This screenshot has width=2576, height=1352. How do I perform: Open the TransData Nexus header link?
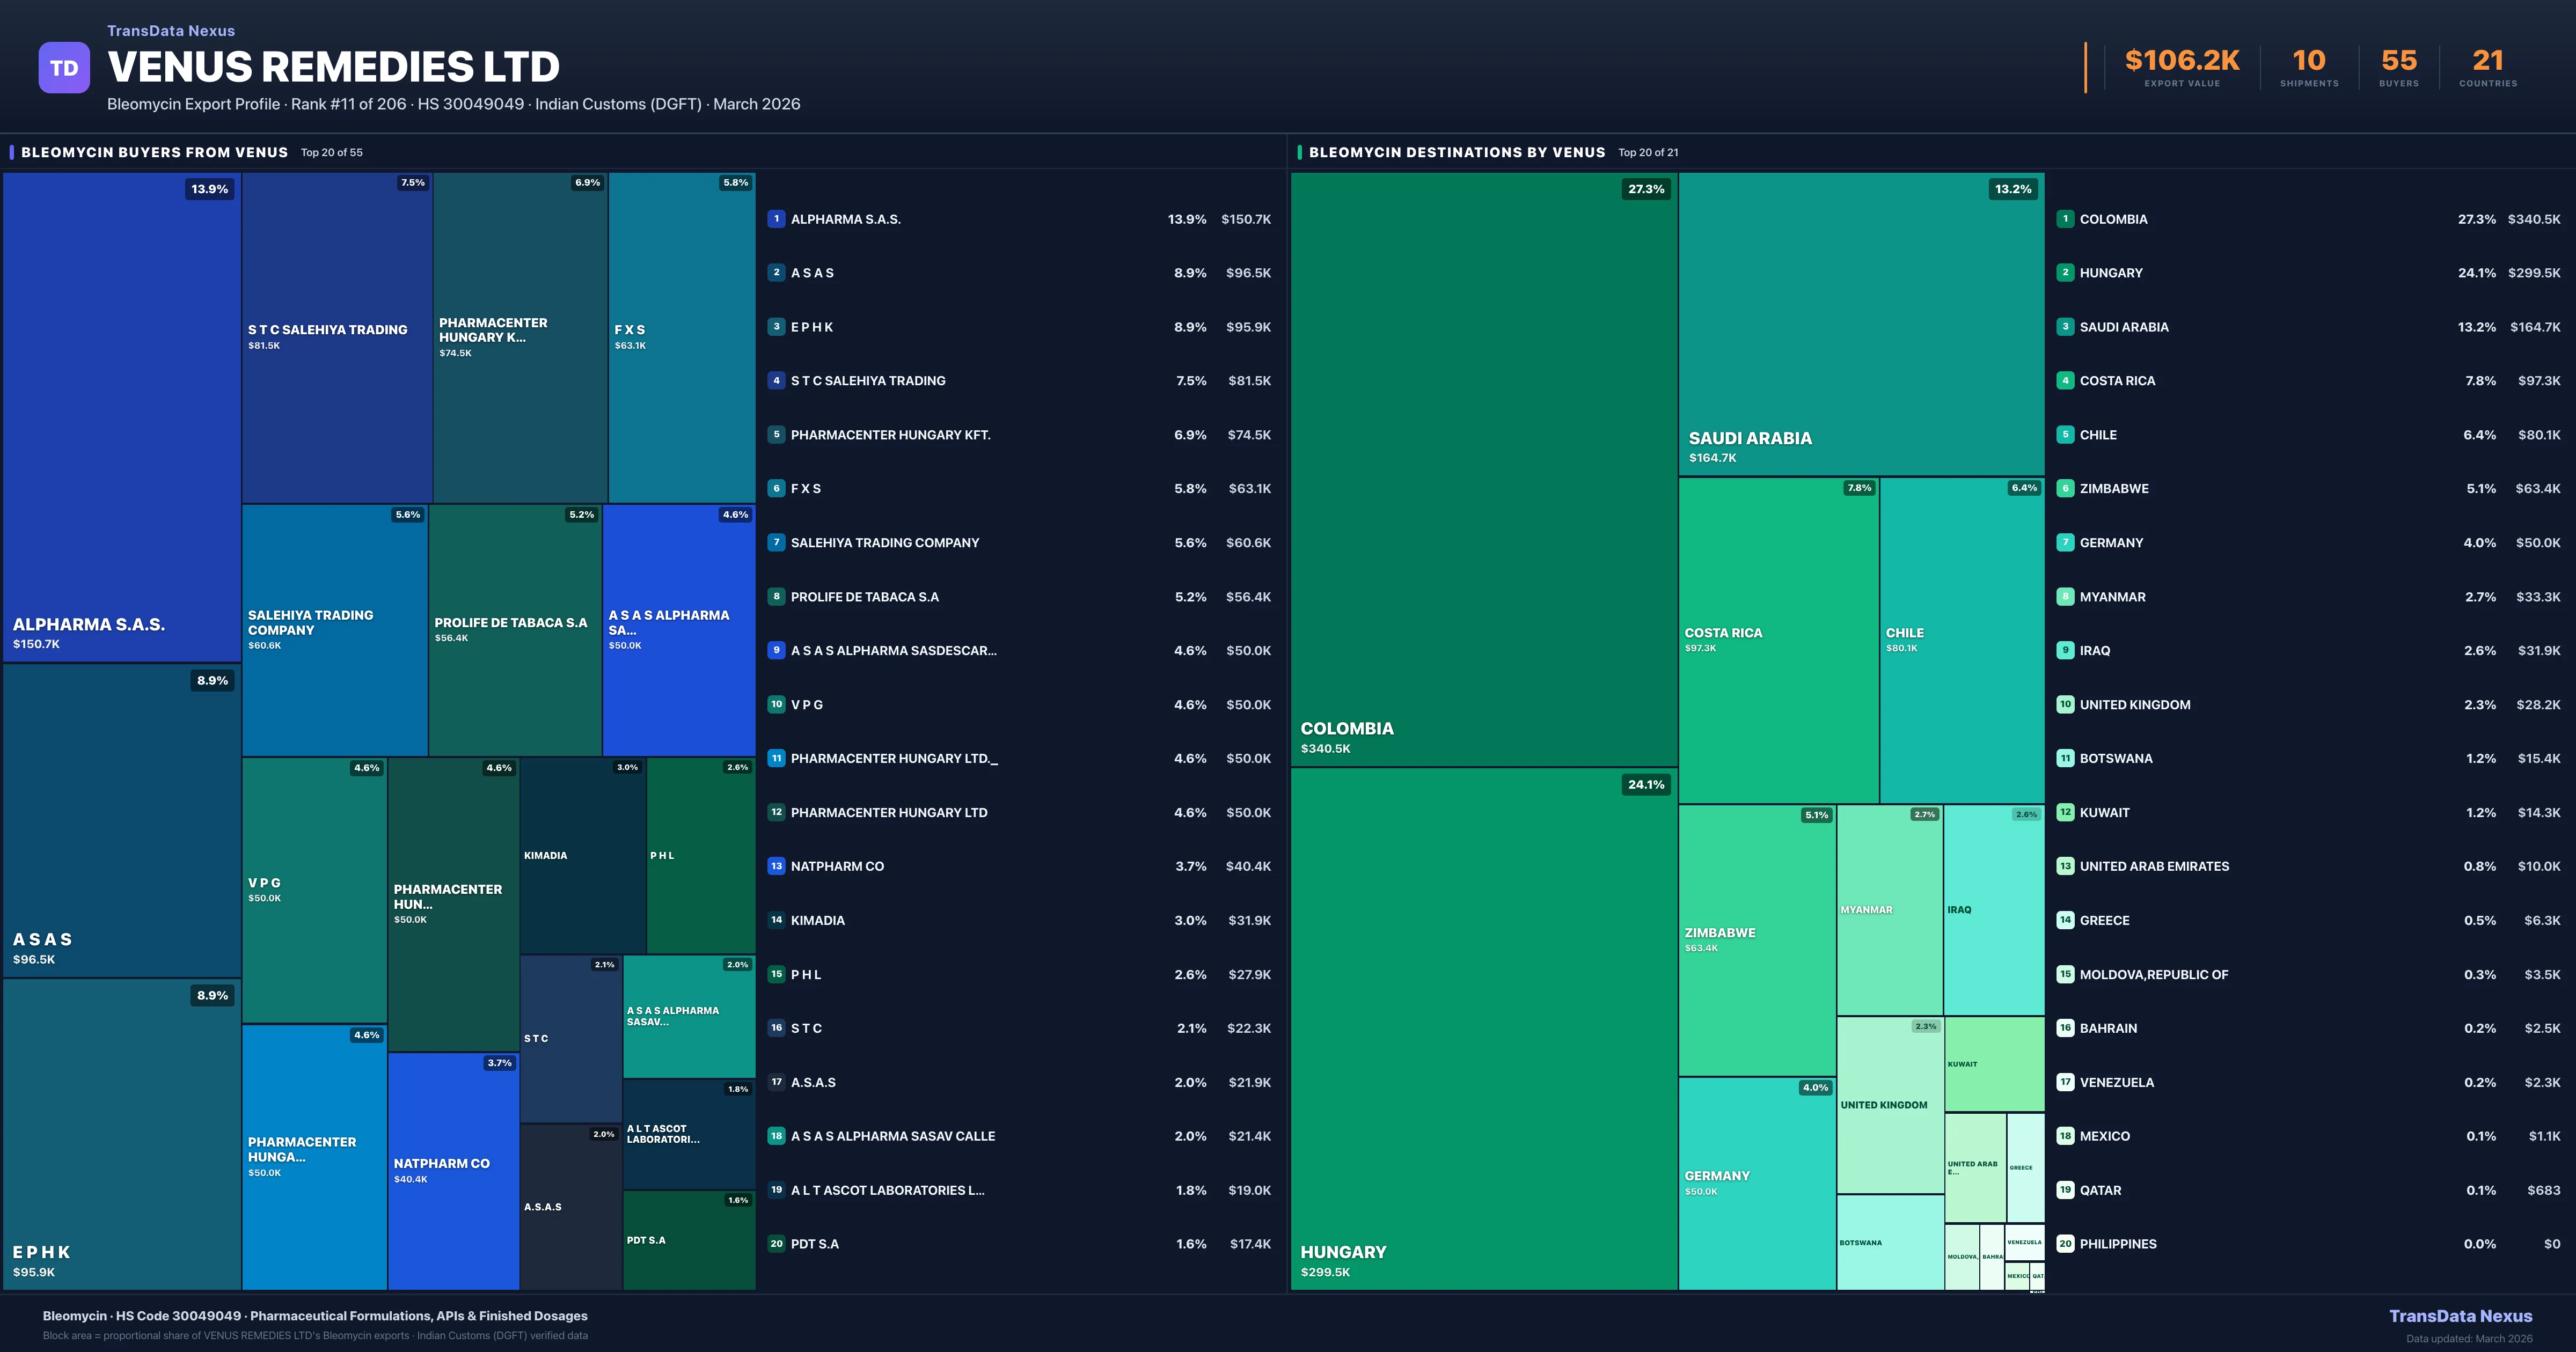tap(171, 31)
